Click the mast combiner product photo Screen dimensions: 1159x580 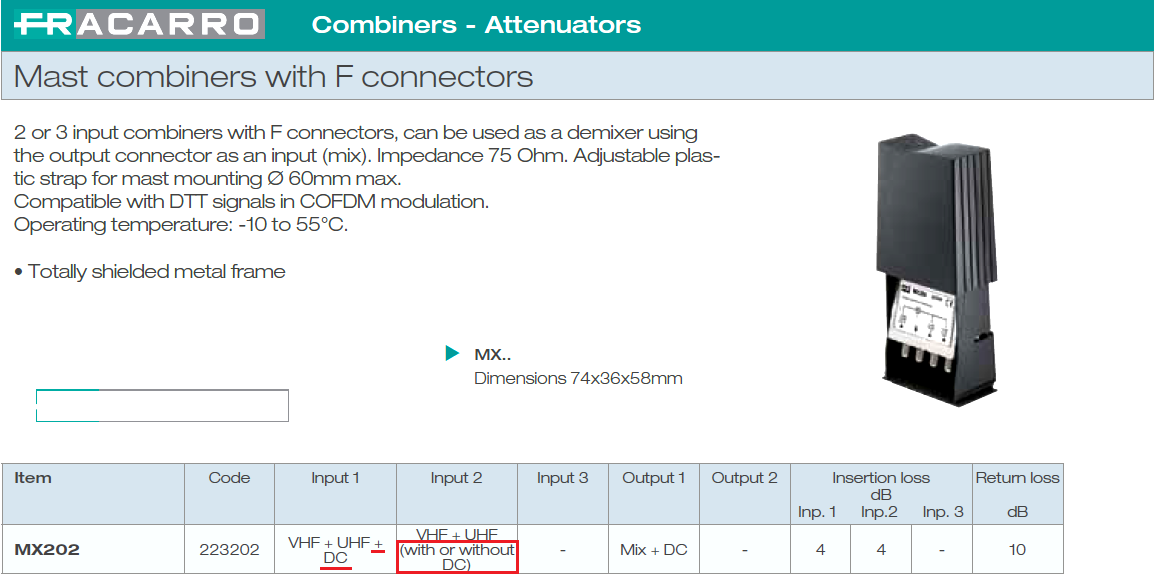[935, 270]
